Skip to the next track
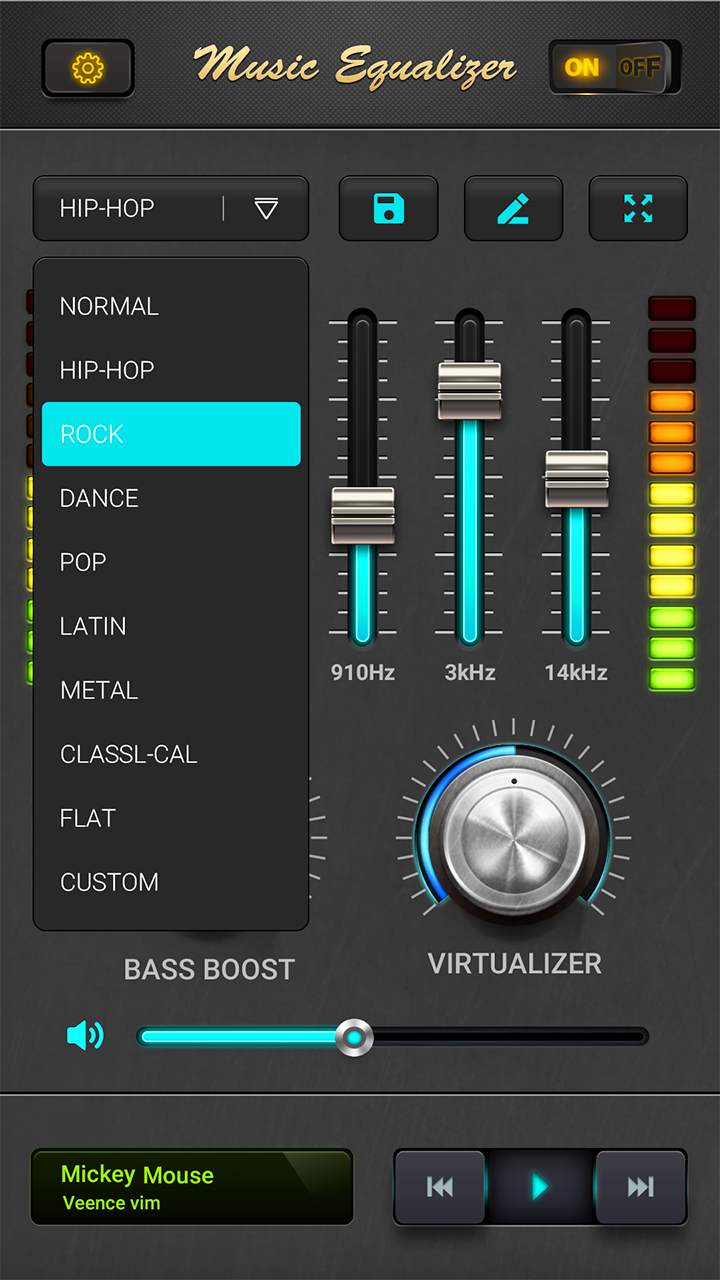 (x=641, y=1187)
